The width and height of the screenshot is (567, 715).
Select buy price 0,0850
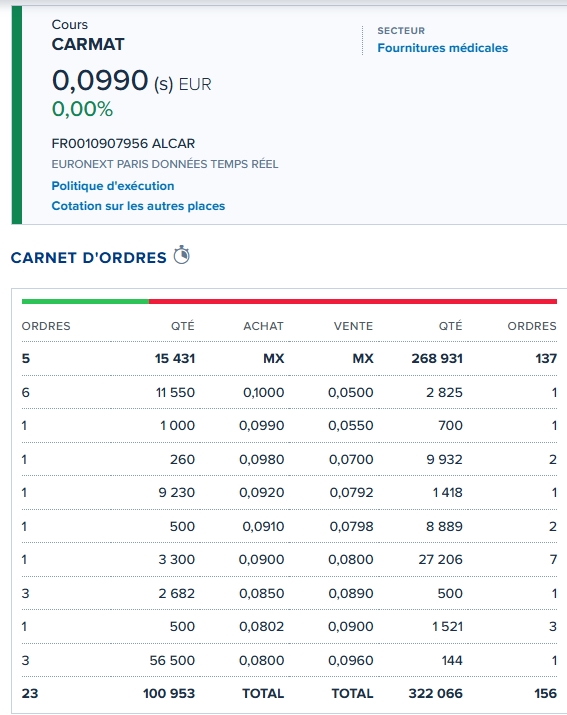point(262,593)
